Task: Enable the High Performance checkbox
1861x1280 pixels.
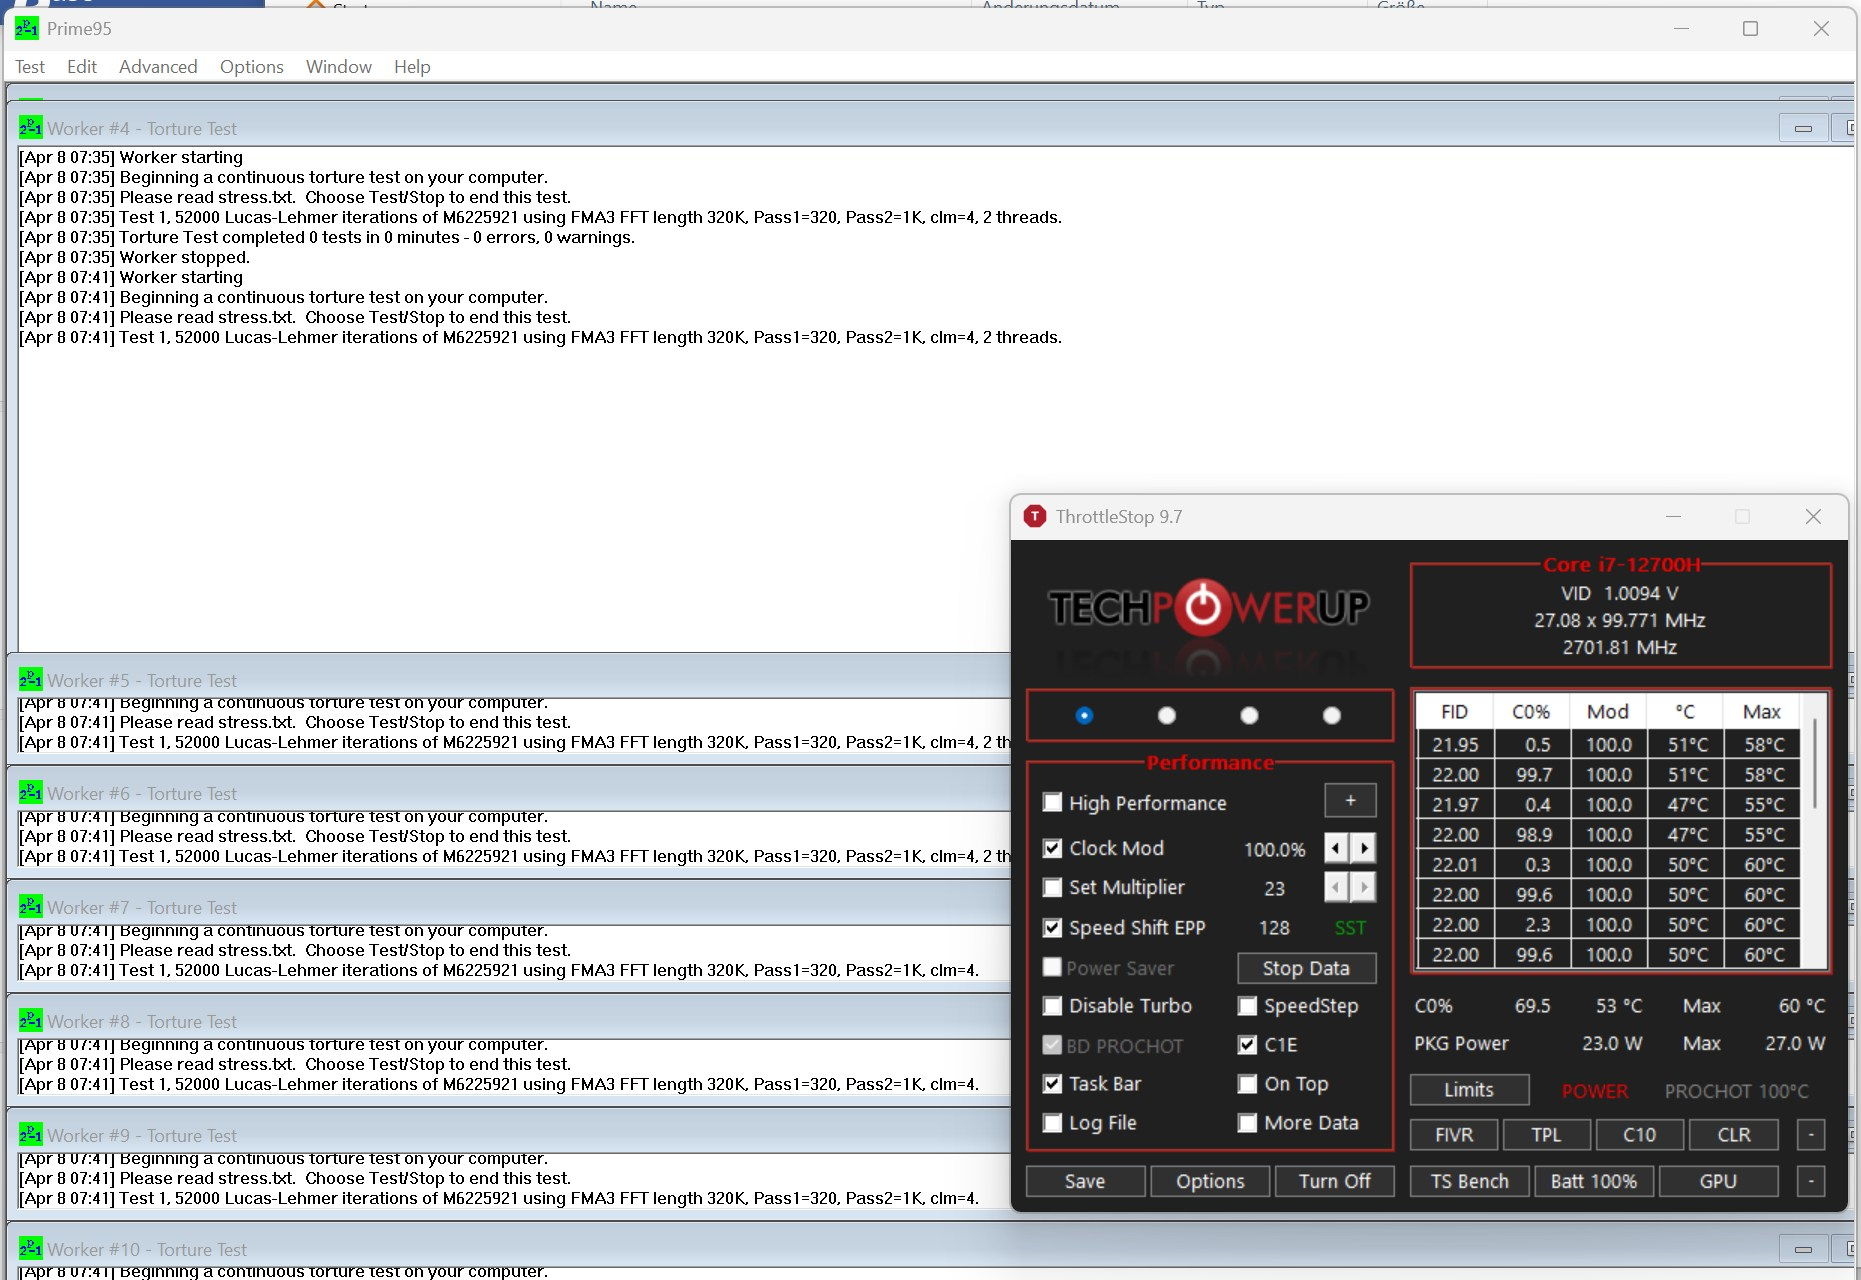Action: [1052, 802]
